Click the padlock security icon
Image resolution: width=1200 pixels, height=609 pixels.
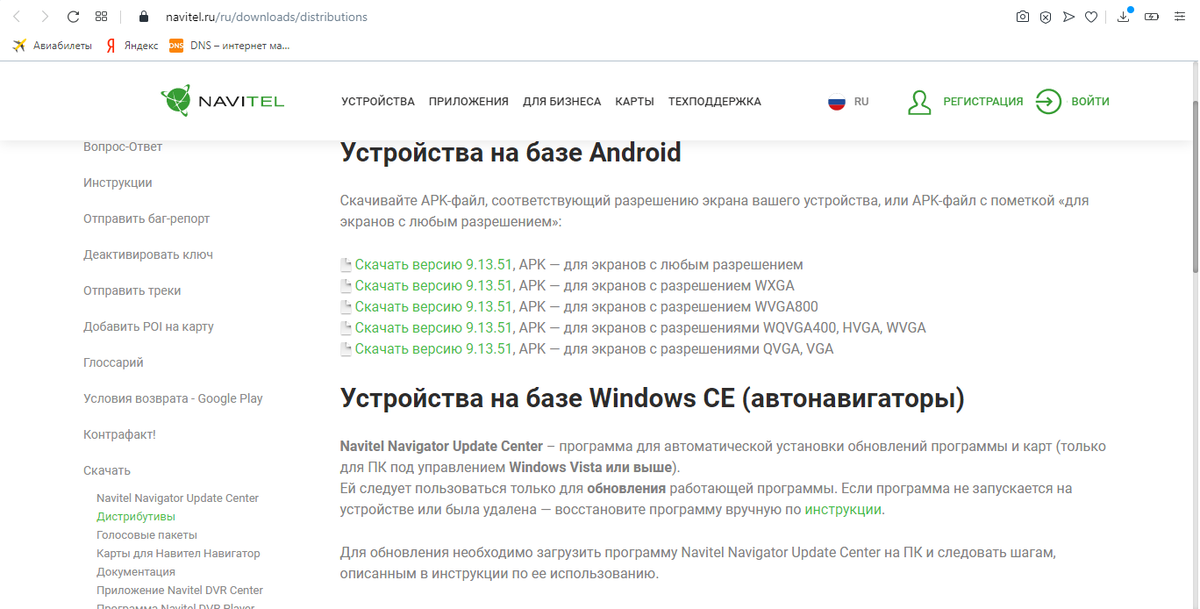click(143, 17)
